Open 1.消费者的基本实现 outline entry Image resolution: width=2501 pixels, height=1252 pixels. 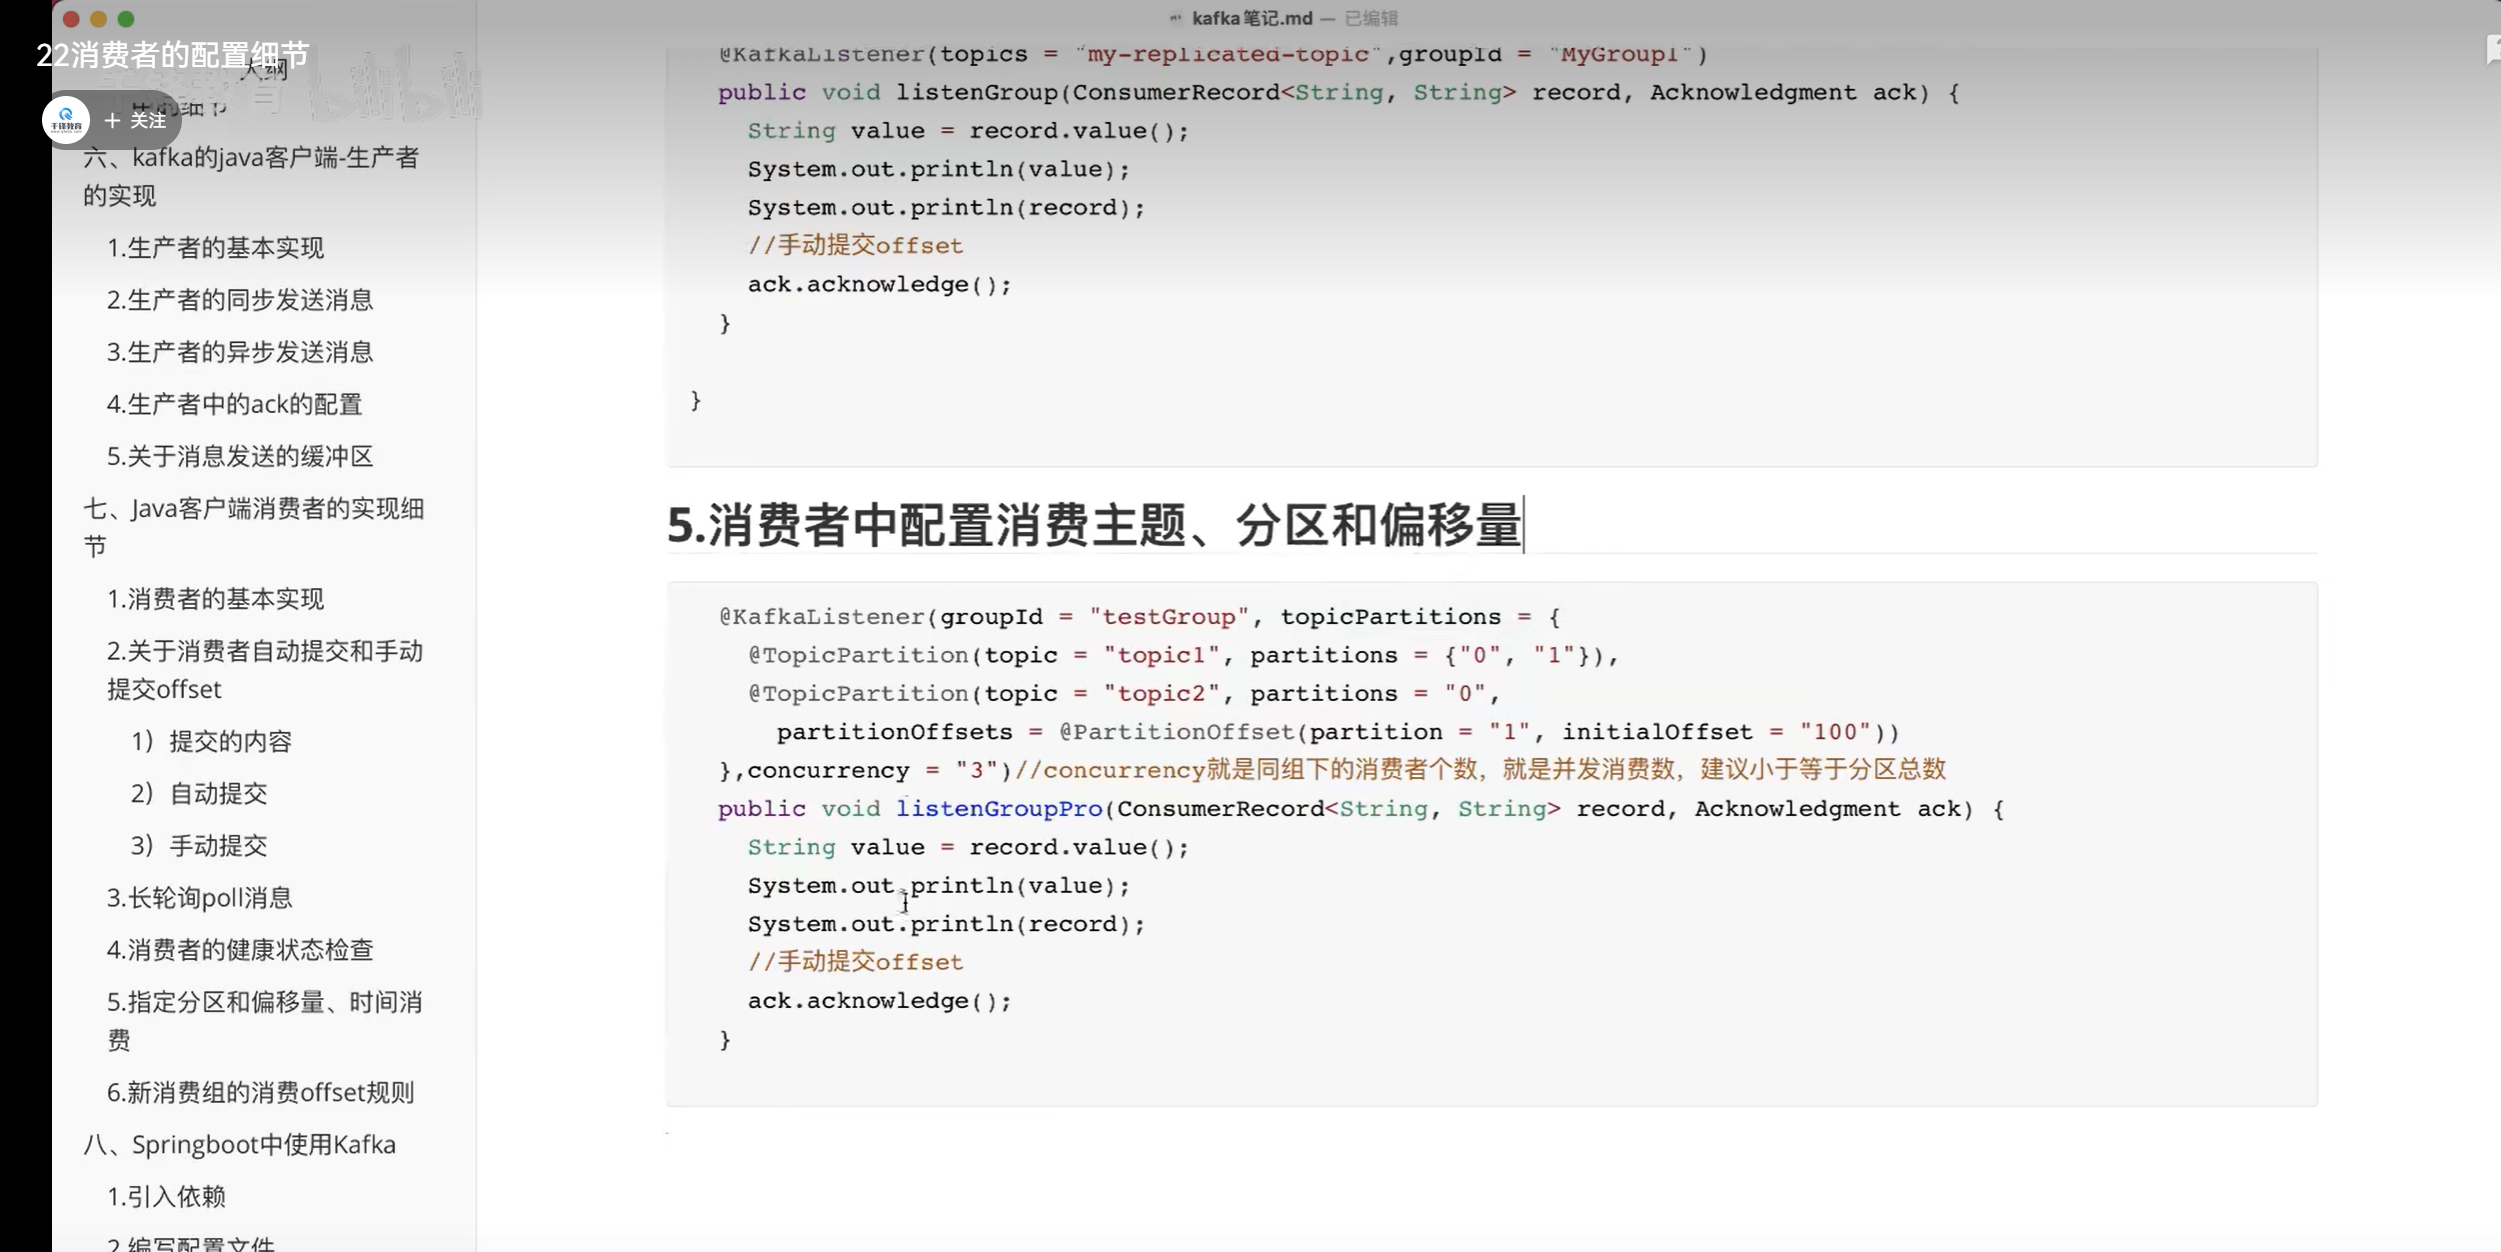coord(215,599)
